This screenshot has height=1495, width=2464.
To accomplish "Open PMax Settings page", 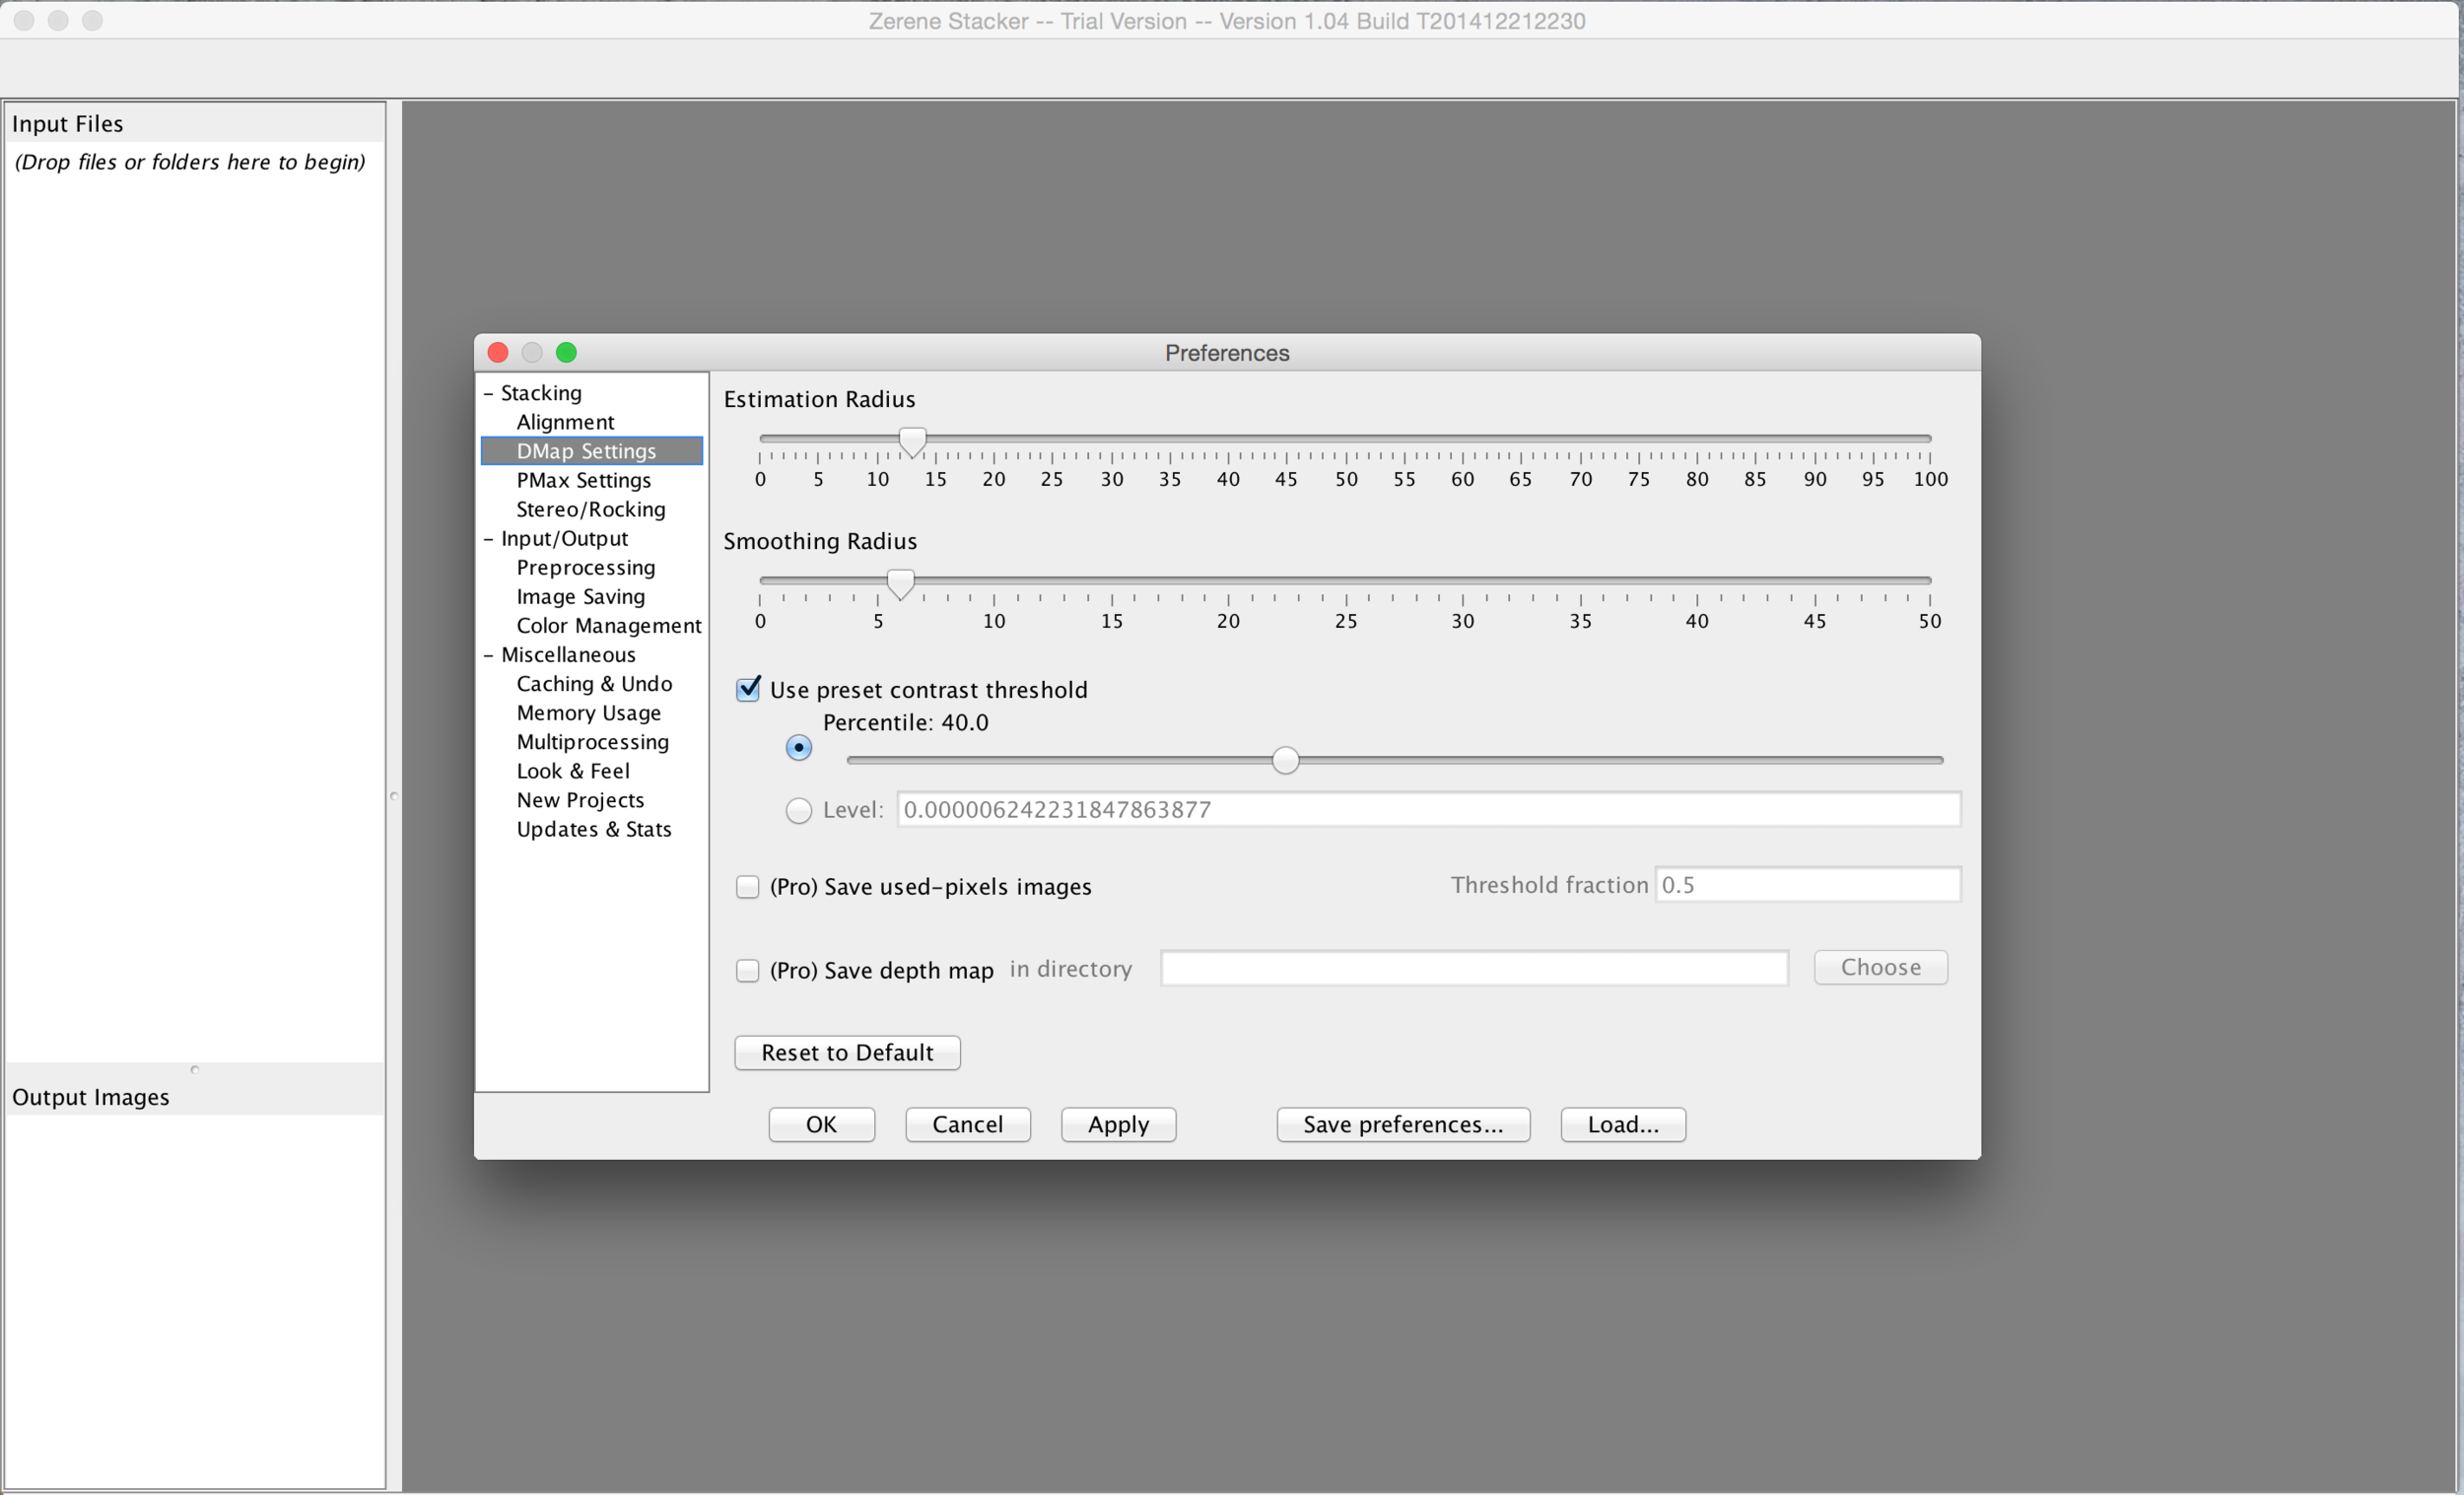I will pos(583,480).
